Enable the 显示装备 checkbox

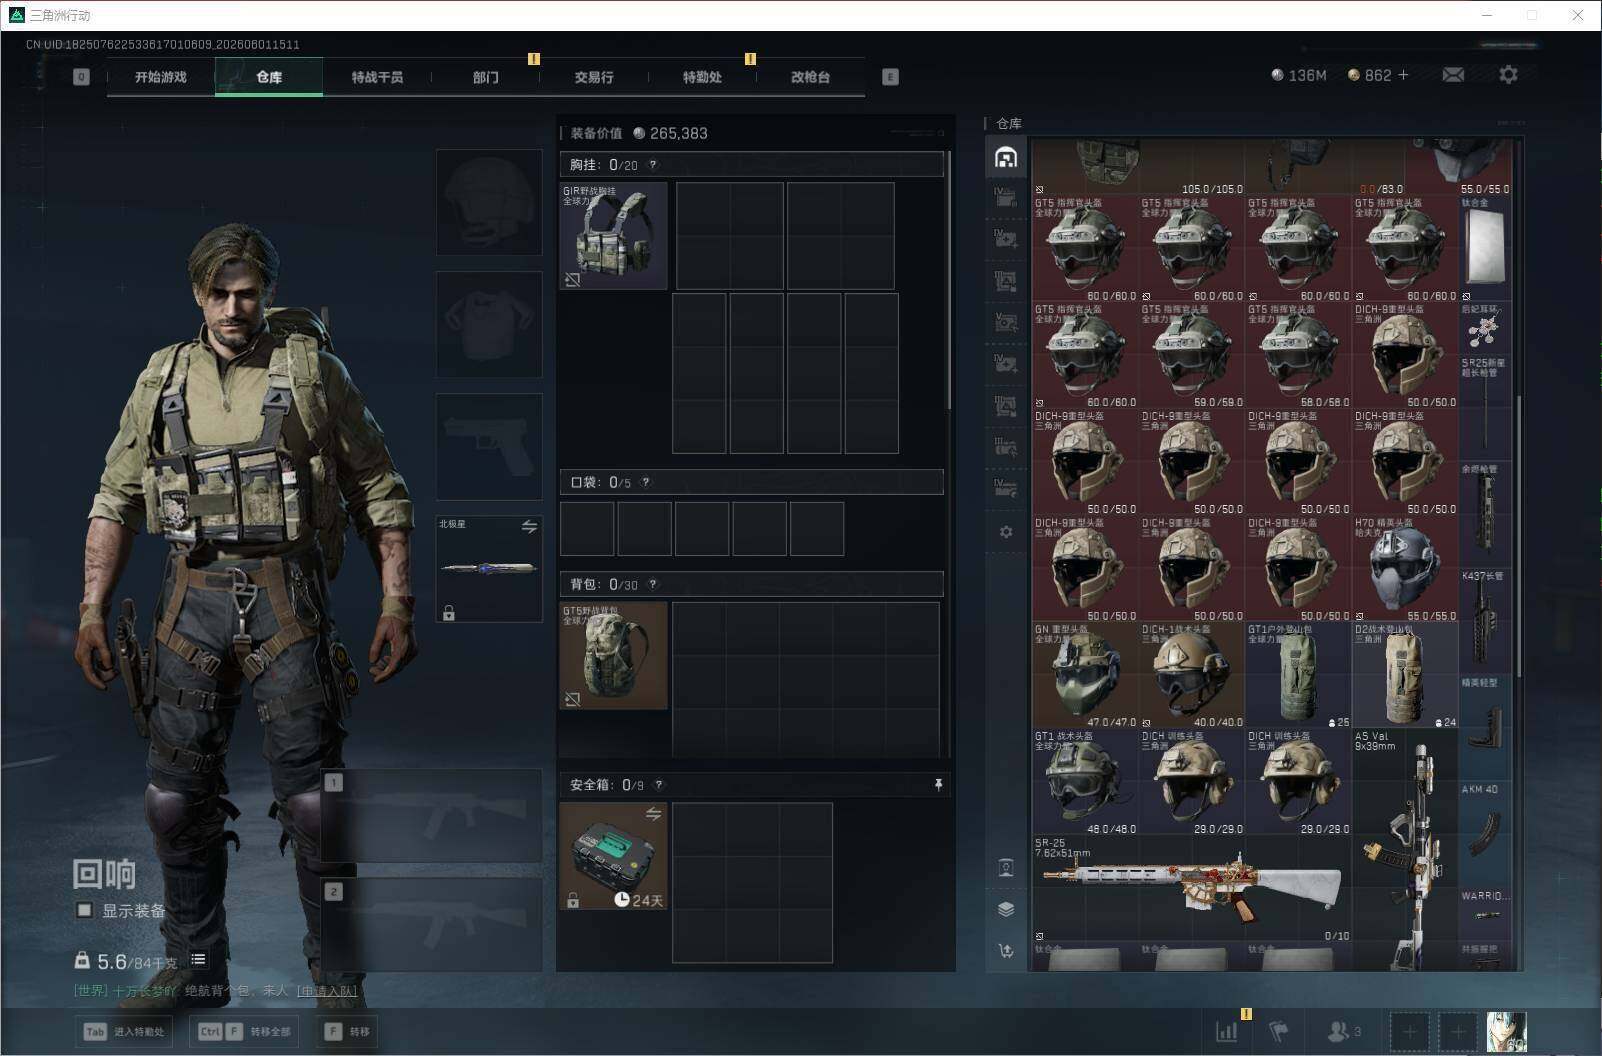[85, 910]
